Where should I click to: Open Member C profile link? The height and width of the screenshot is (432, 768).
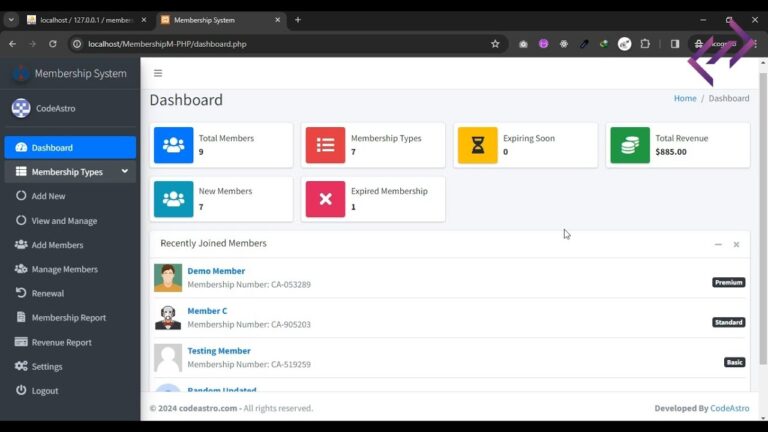pyautogui.click(x=207, y=311)
